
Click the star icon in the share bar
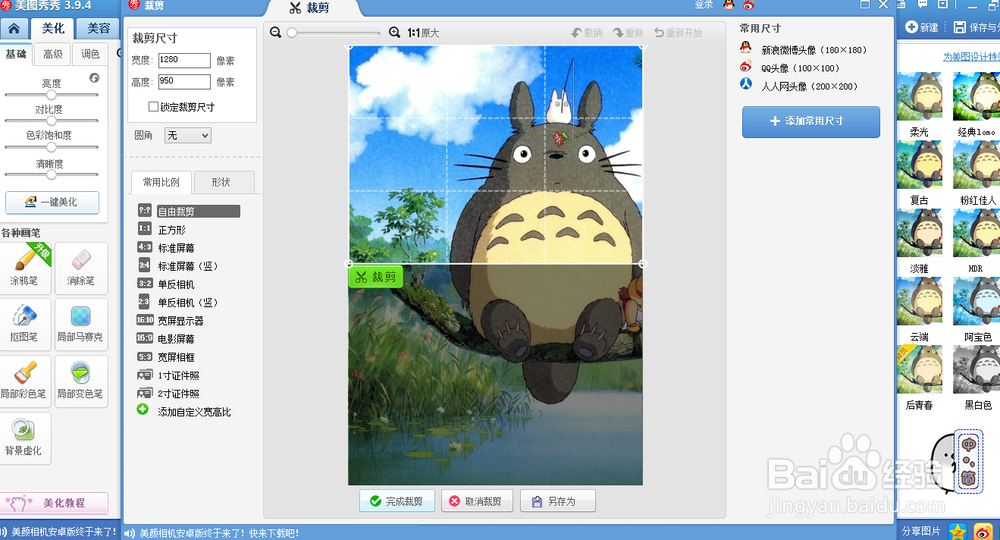(957, 531)
